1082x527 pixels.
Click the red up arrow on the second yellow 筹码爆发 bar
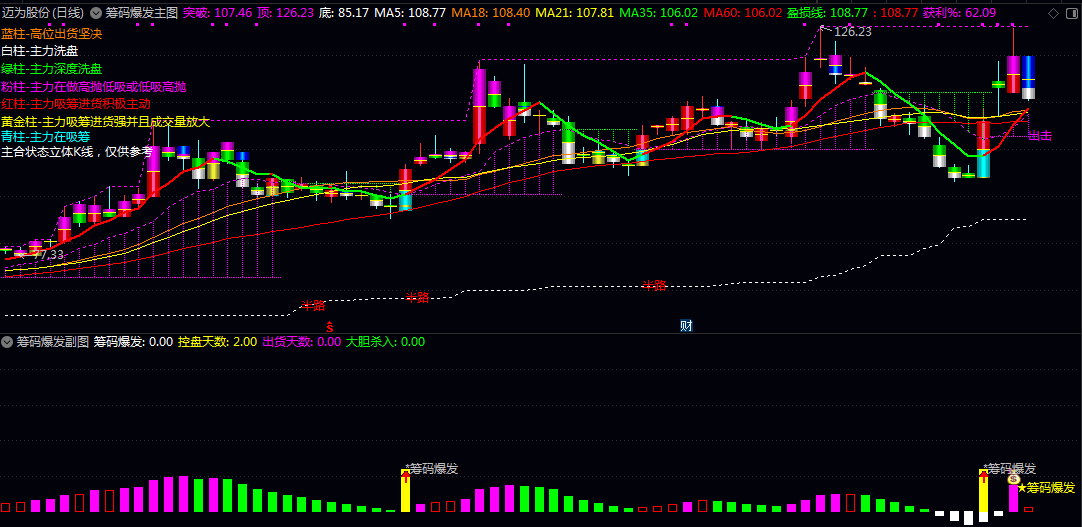[x=983, y=475]
